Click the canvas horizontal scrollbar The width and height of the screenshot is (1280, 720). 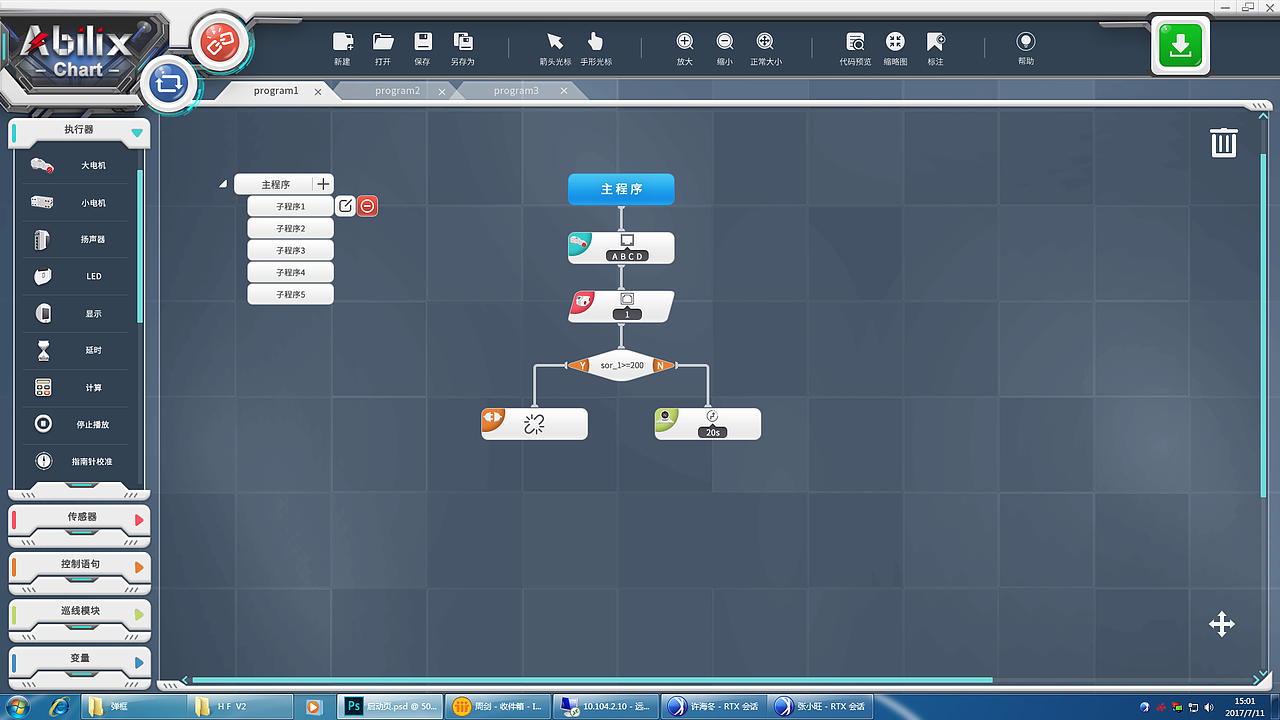click(592, 680)
